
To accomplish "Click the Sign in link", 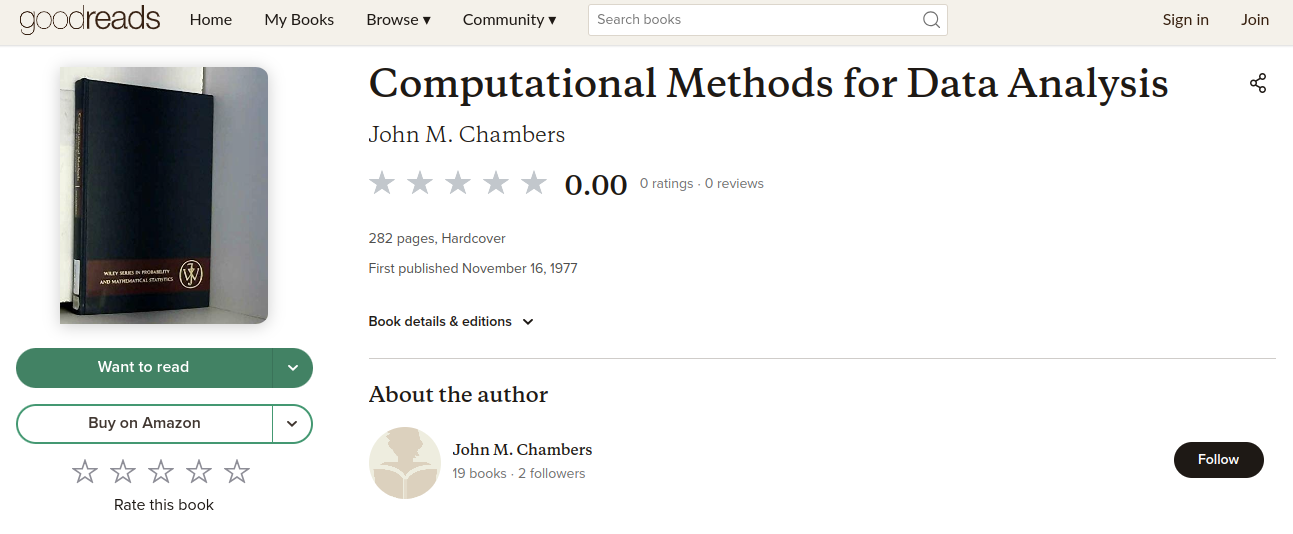I will coord(1185,20).
